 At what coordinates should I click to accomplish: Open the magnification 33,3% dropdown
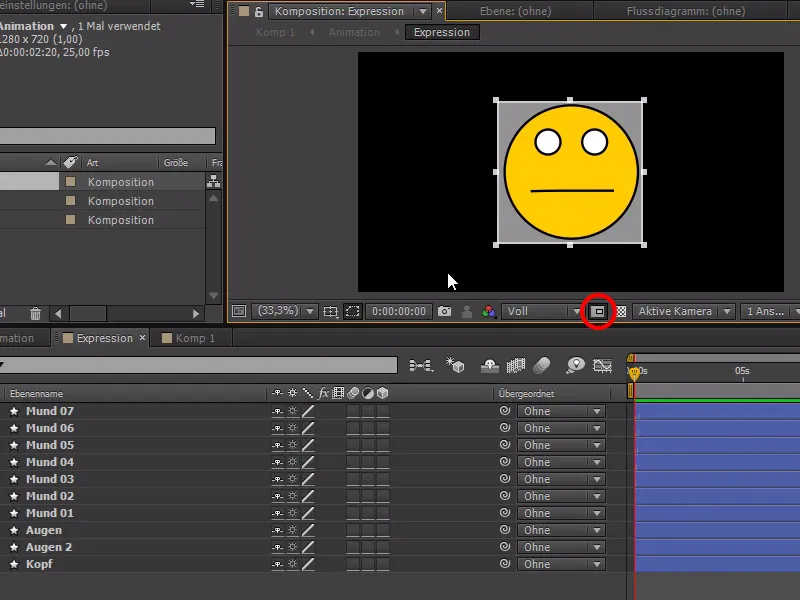tap(284, 311)
